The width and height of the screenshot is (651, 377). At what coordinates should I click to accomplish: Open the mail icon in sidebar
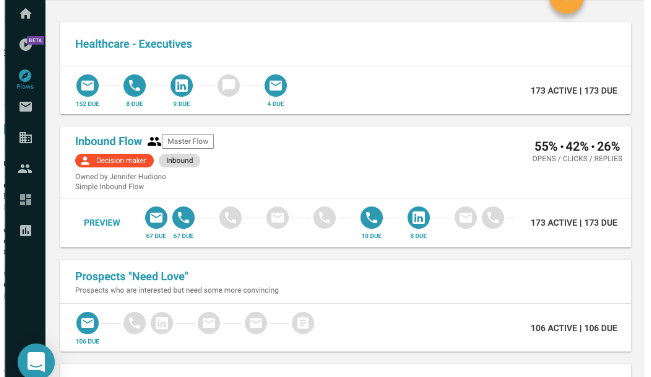(x=25, y=107)
